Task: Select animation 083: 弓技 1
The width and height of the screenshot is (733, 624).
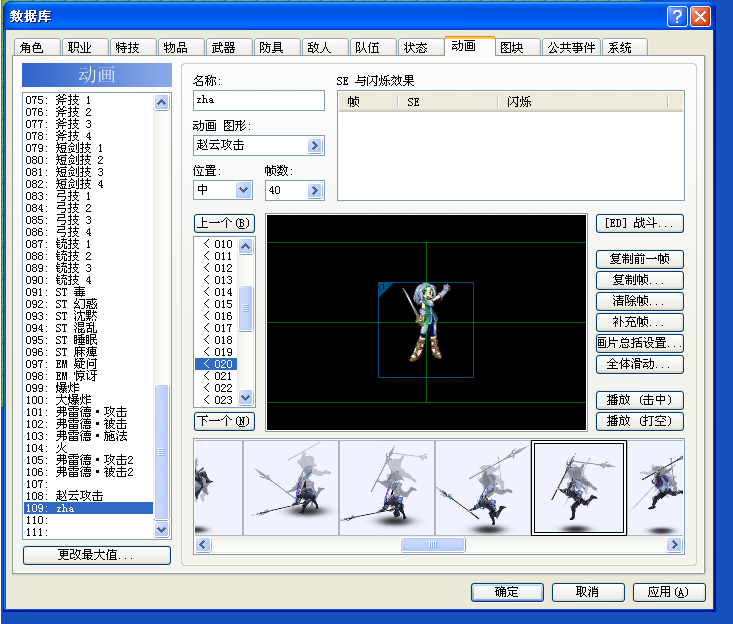Action: [x=88, y=196]
